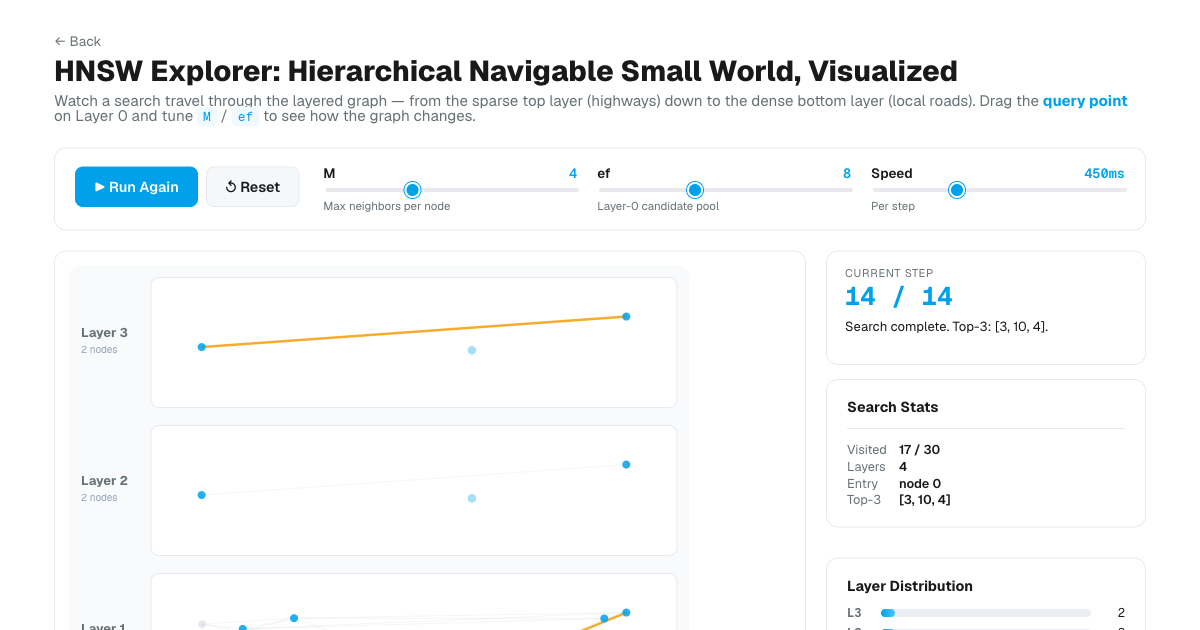Screen dimensions: 1200x630
Task: Click the 'Search Stats' heading
Action: pos(892,407)
